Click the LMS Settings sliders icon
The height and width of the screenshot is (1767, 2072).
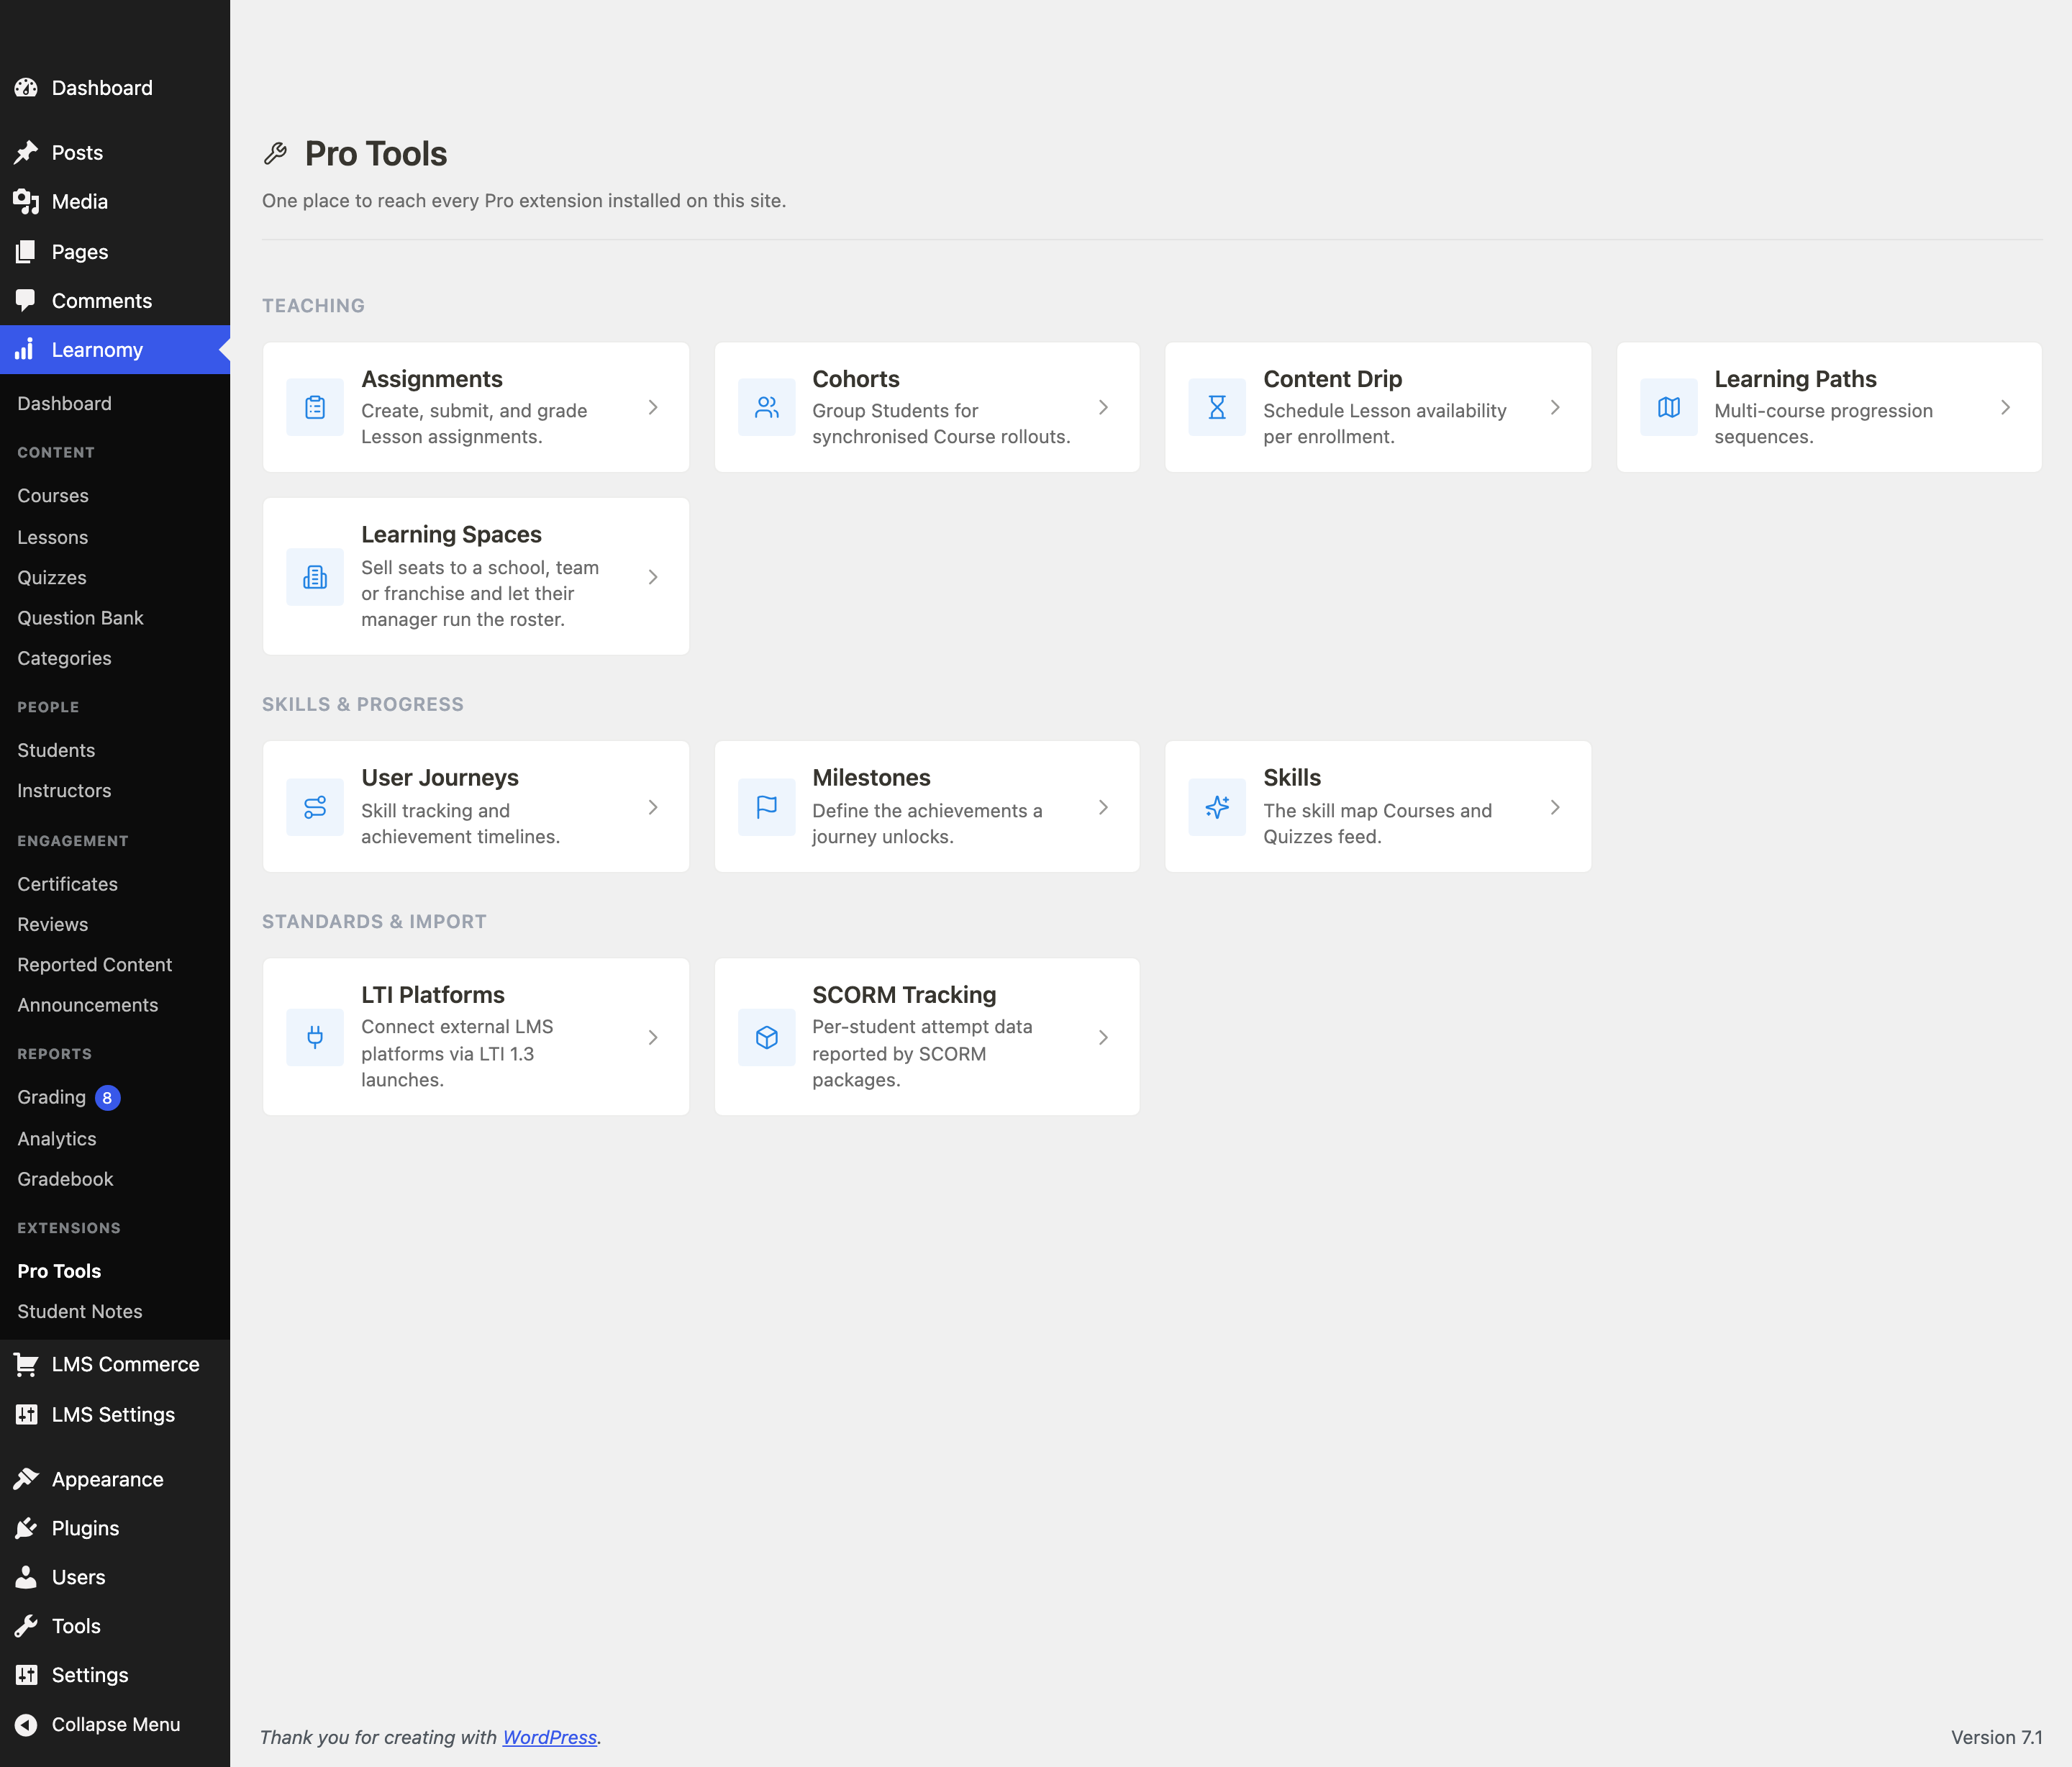tap(26, 1414)
